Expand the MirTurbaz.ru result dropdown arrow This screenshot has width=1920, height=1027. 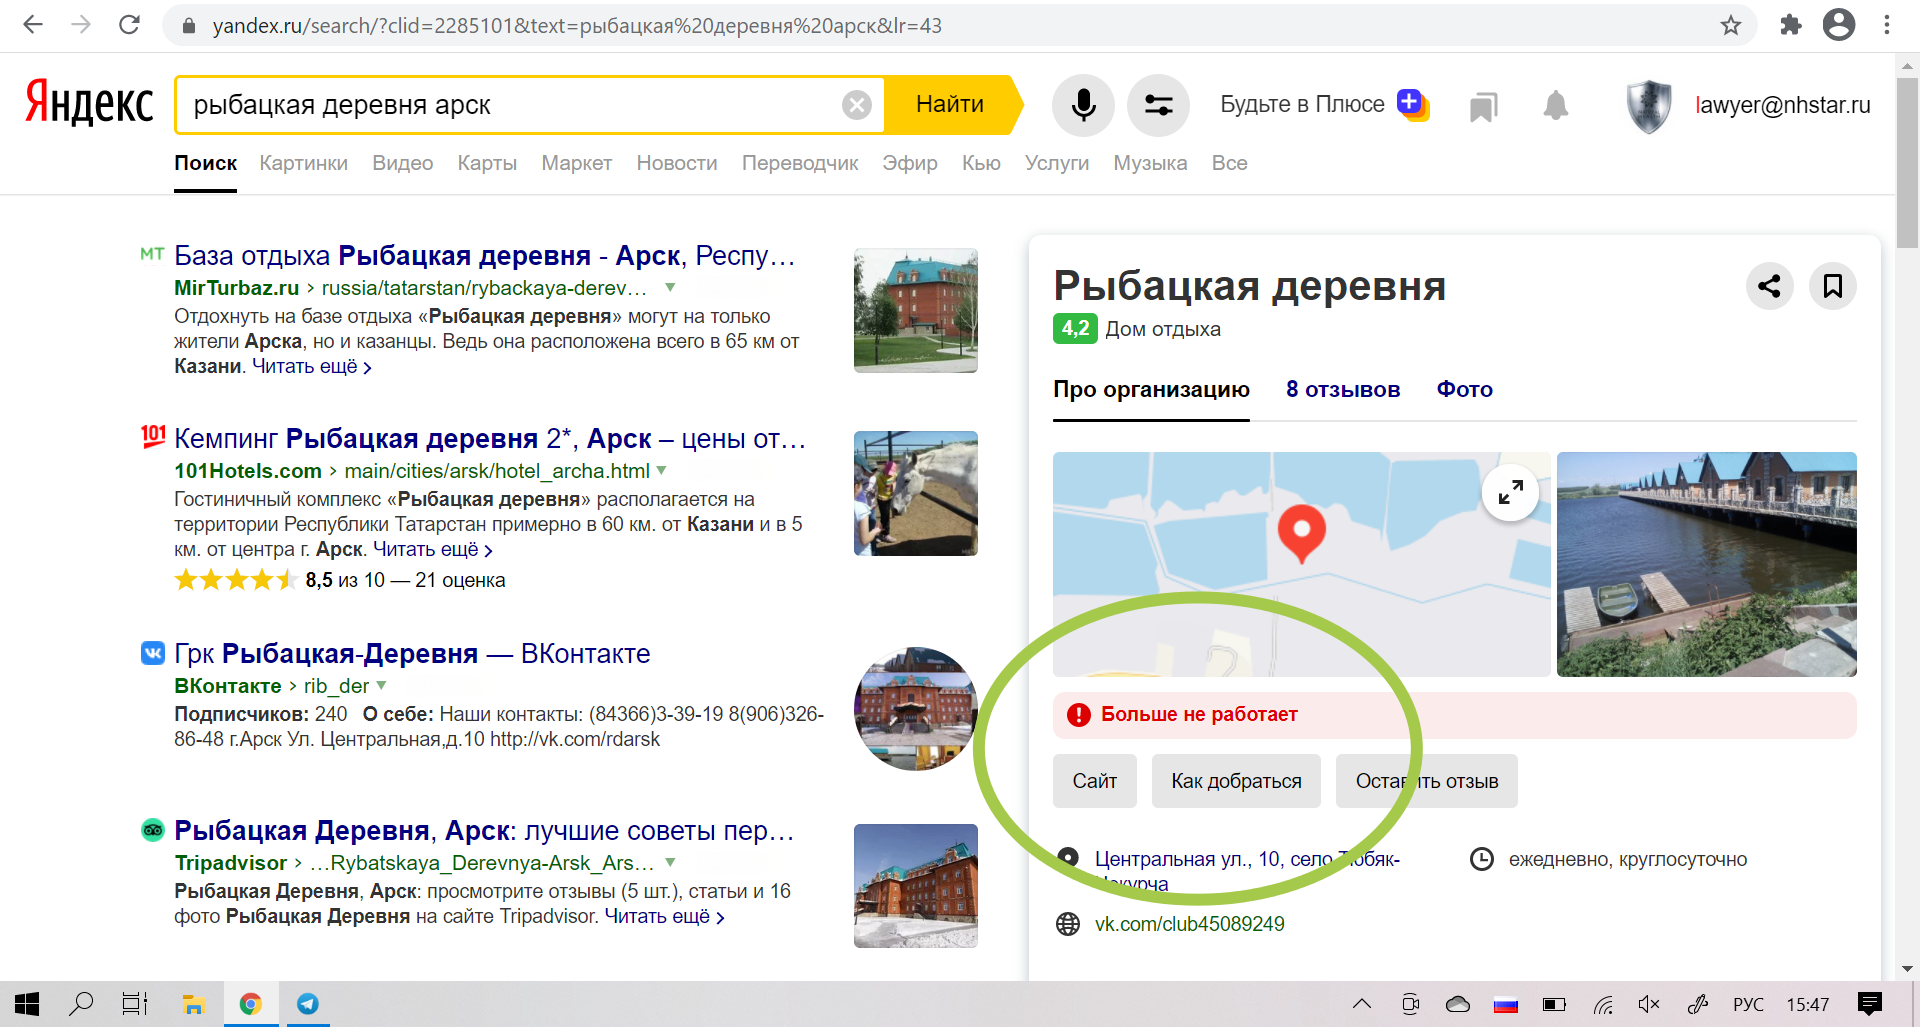[670, 288]
